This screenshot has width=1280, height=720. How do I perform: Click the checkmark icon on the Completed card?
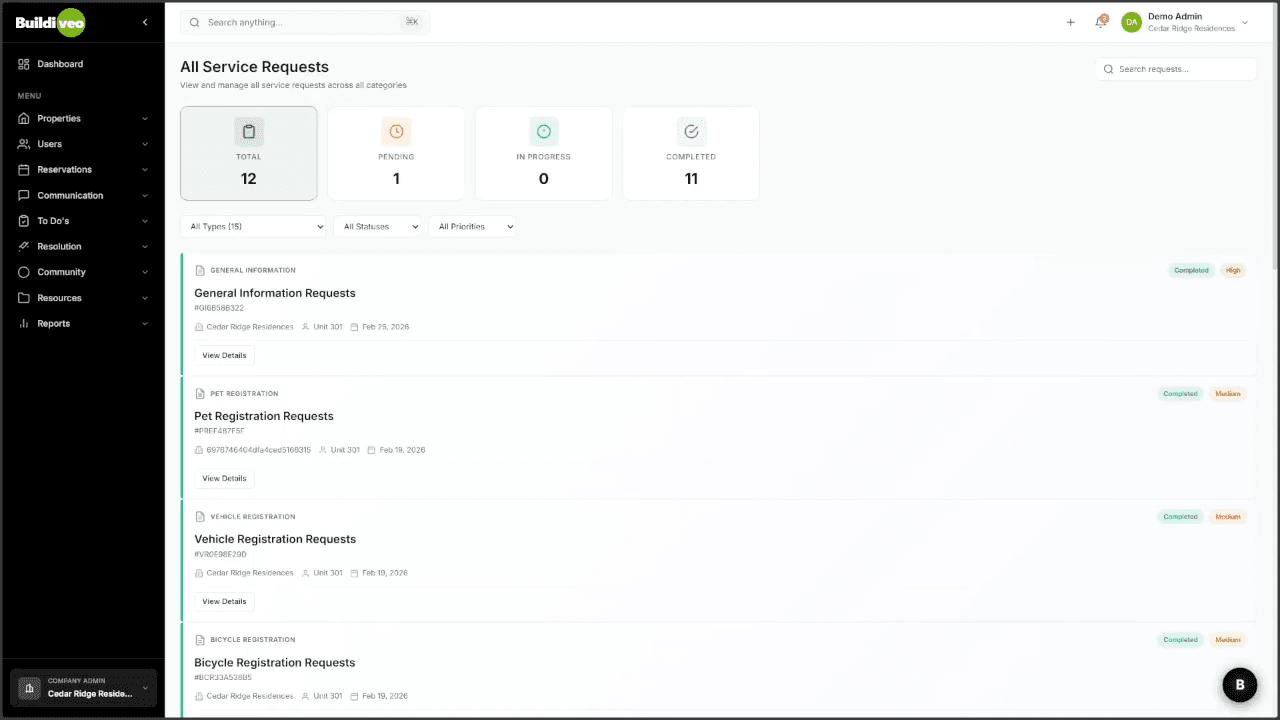coord(690,131)
